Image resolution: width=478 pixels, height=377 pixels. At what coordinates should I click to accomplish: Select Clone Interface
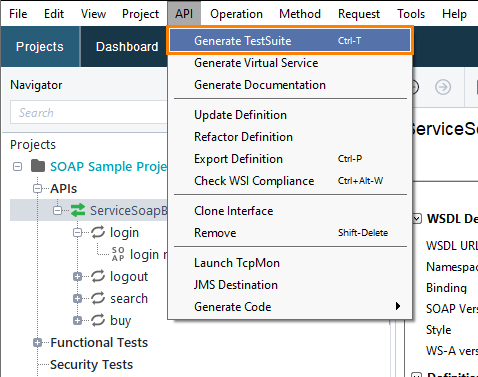[290, 211]
